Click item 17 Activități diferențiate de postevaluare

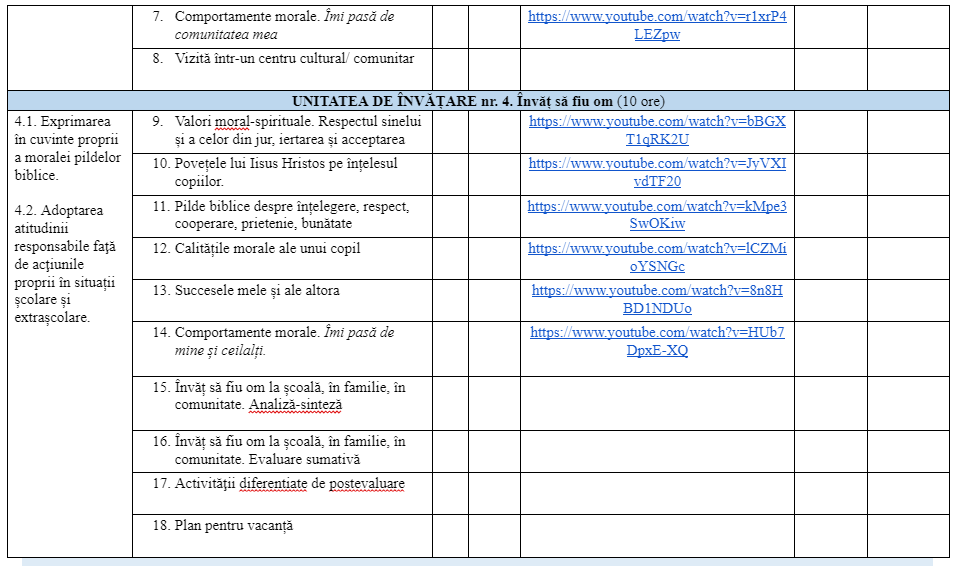(x=289, y=484)
